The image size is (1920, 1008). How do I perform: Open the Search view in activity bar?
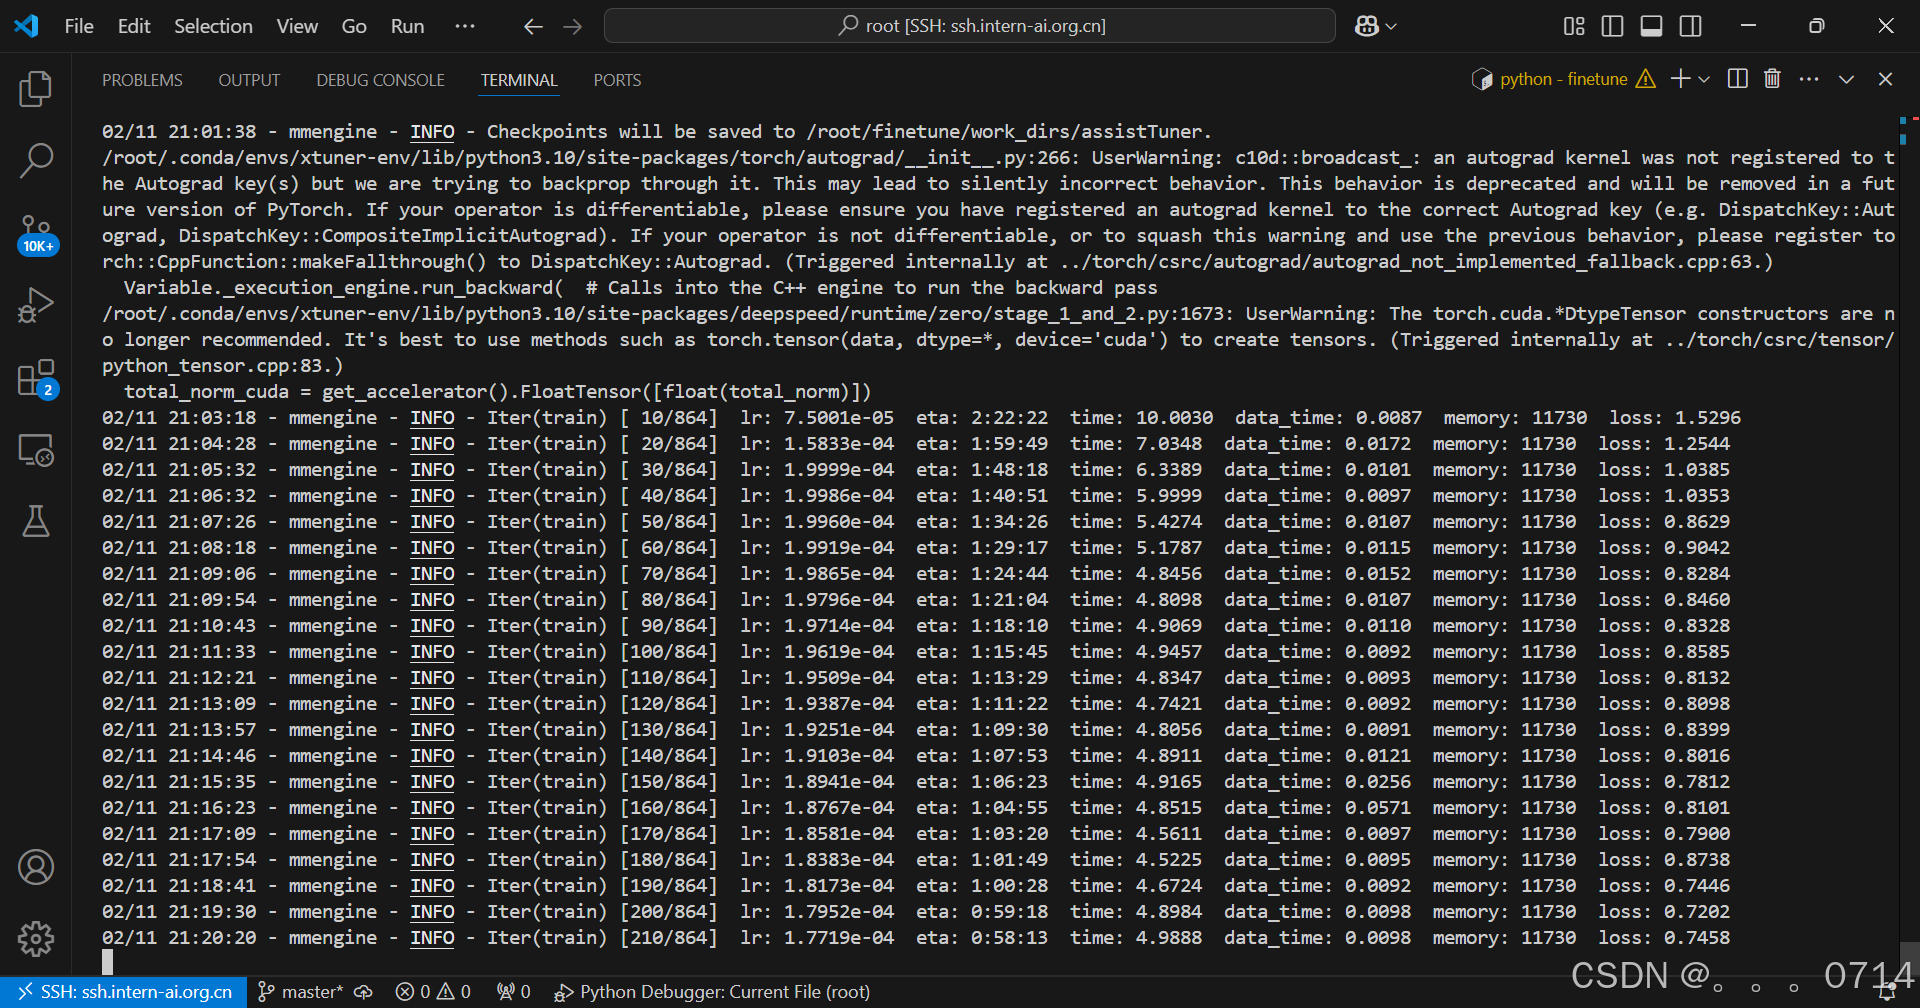(x=36, y=160)
